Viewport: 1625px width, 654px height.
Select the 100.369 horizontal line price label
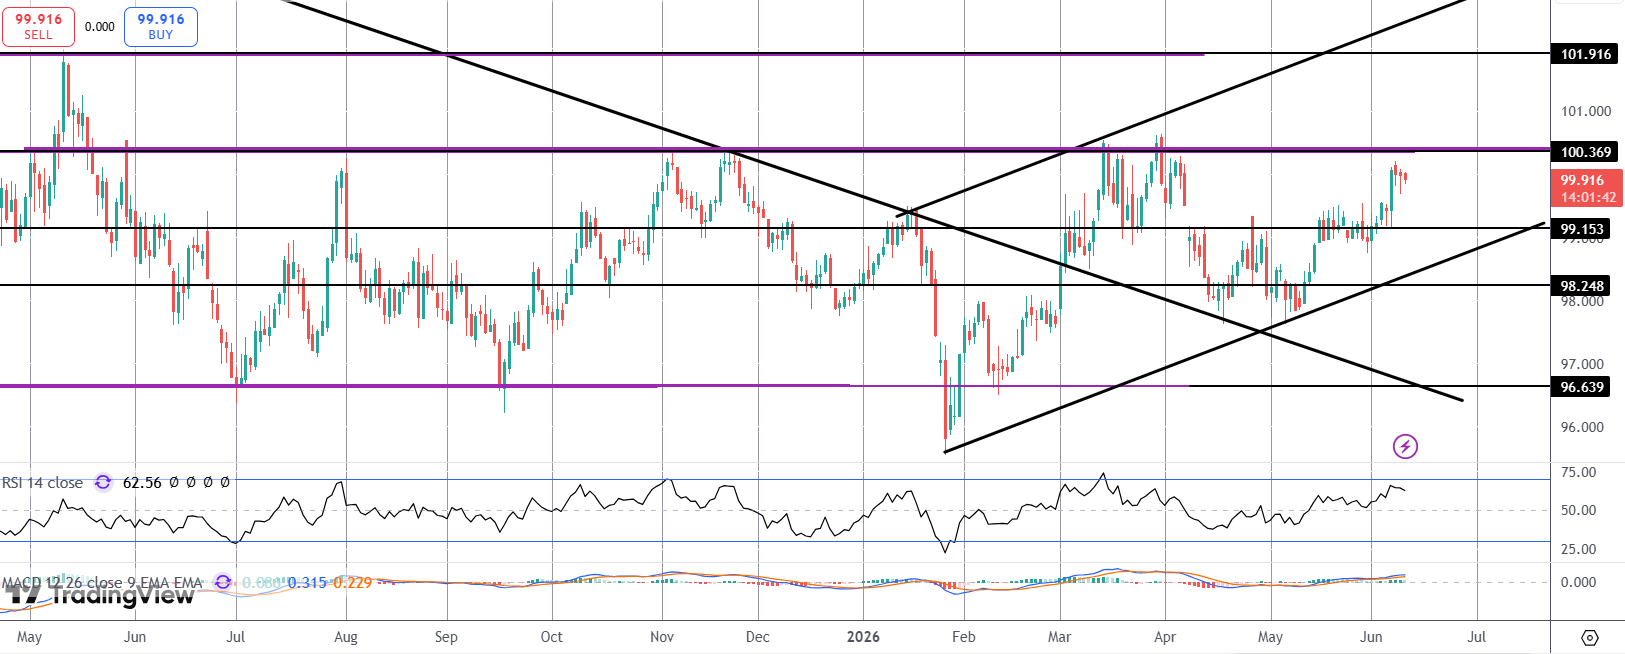coord(1586,152)
